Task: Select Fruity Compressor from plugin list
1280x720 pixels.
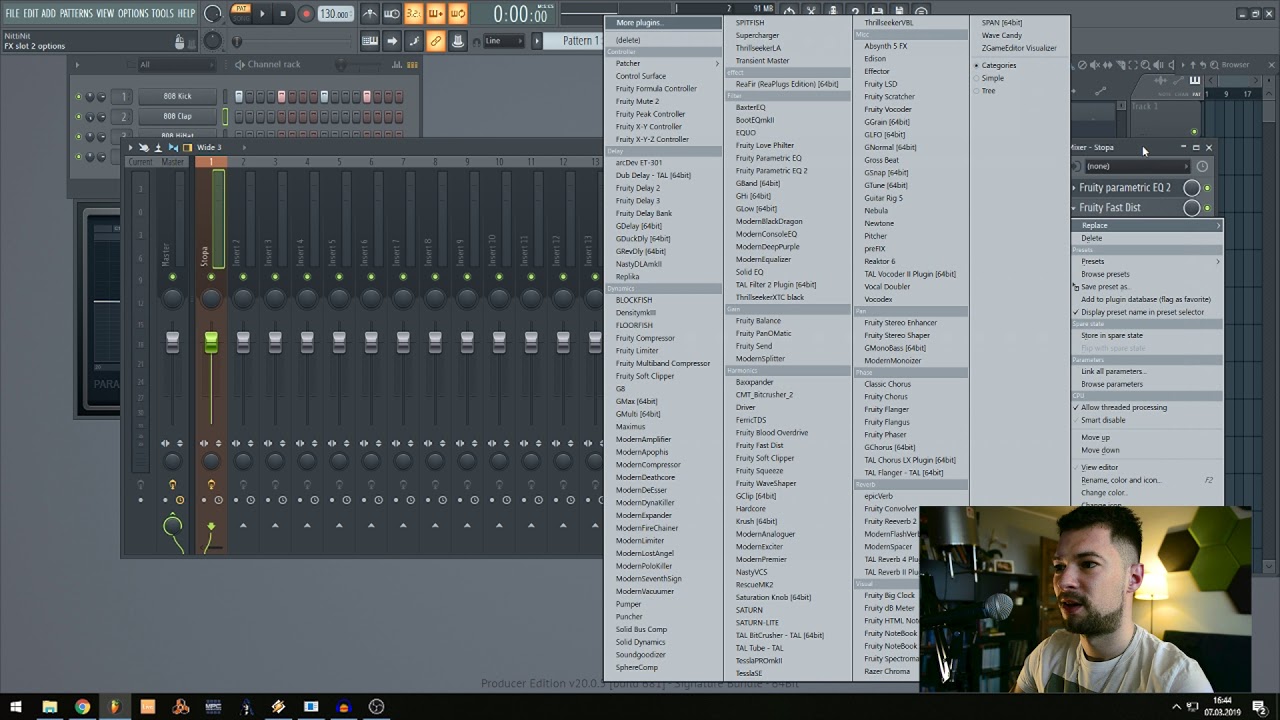Action: point(645,338)
